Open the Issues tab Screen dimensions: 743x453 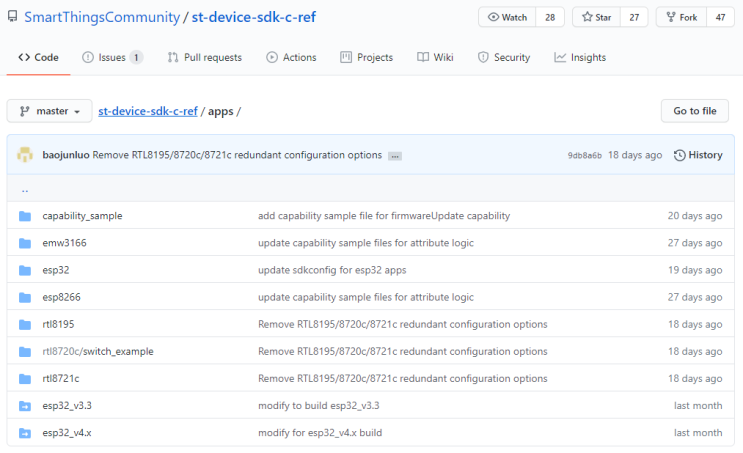pyautogui.click(x=112, y=57)
